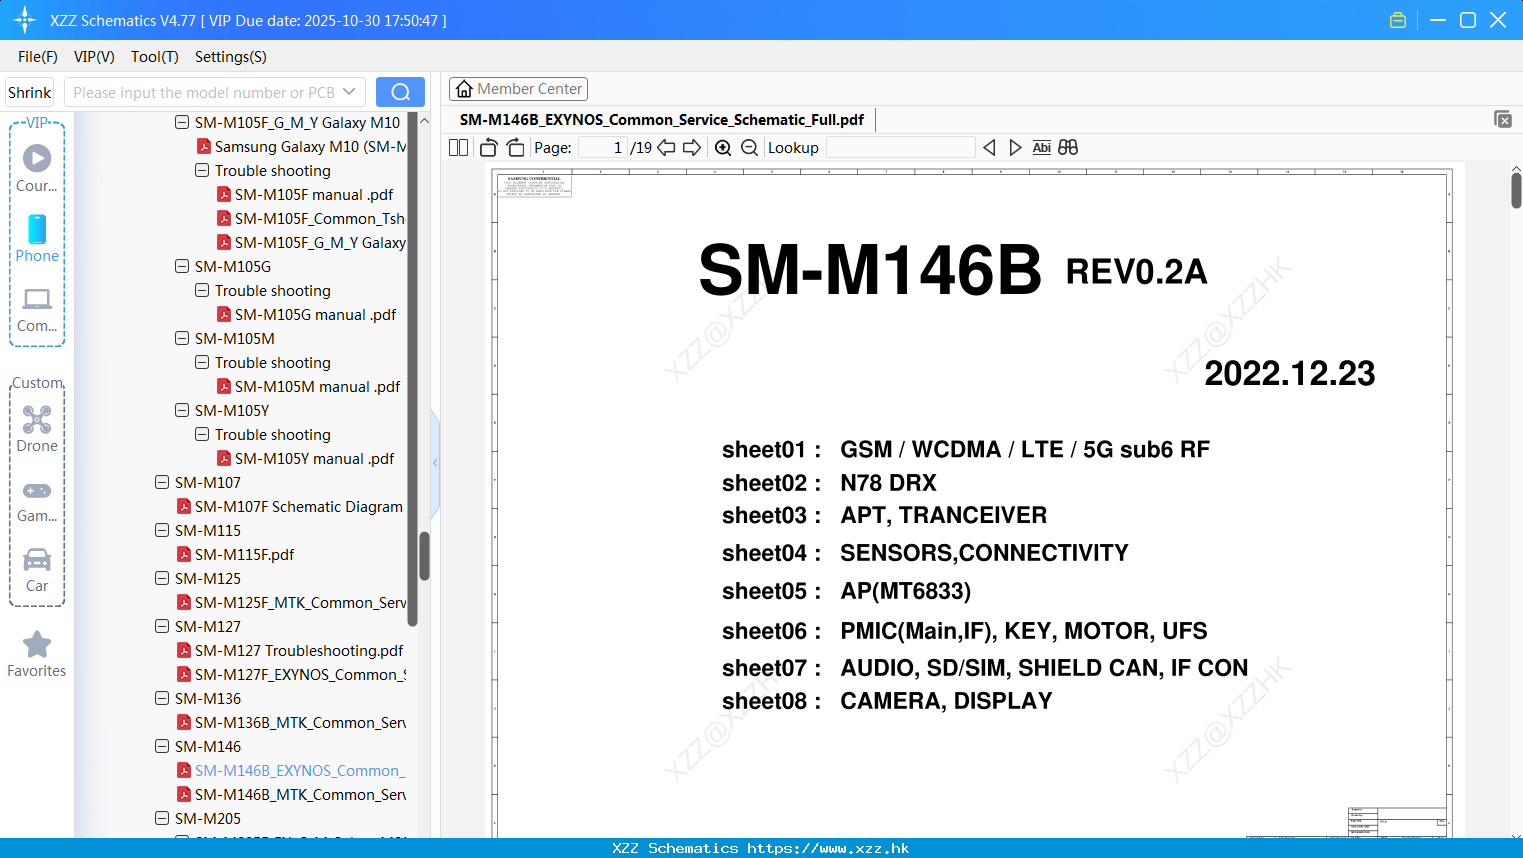
Task: Select the Game console category
Action: pyautogui.click(x=37, y=500)
